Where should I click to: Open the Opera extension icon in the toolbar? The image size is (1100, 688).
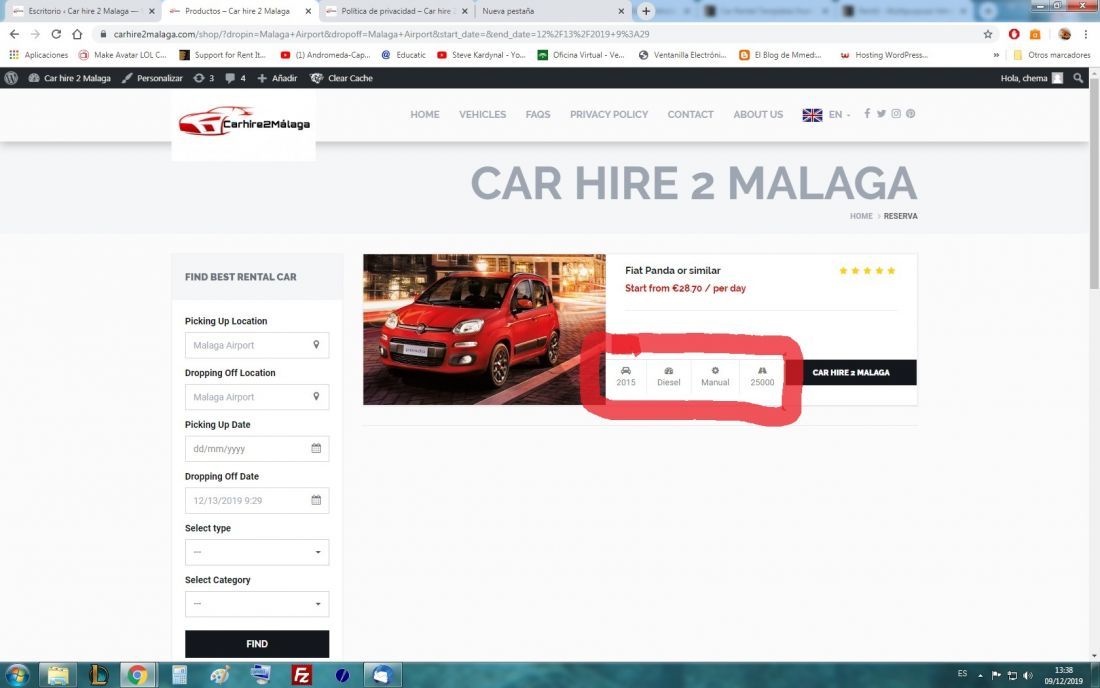(1014, 34)
